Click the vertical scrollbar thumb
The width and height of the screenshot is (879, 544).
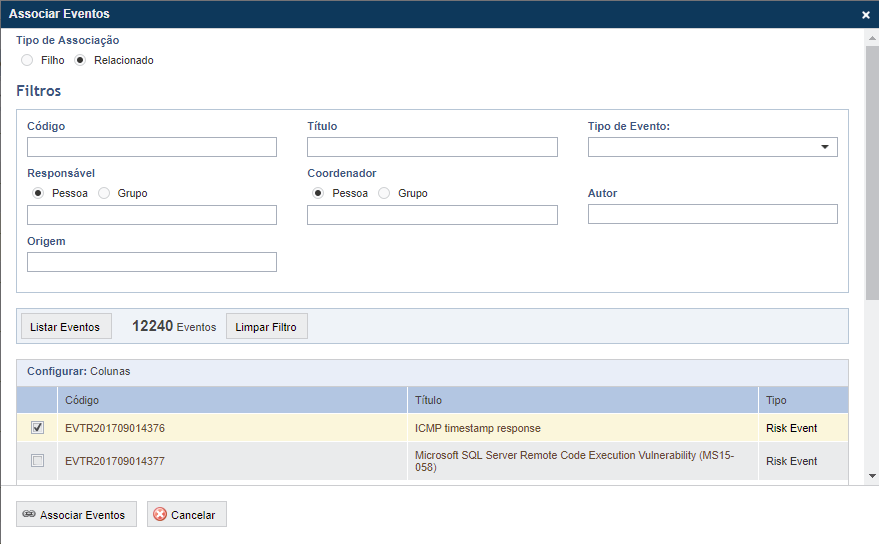pyautogui.click(x=872, y=173)
